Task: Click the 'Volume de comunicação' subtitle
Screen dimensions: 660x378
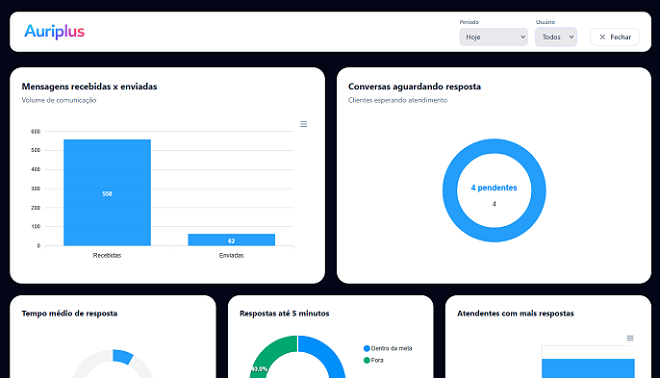Action: tap(59, 100)
